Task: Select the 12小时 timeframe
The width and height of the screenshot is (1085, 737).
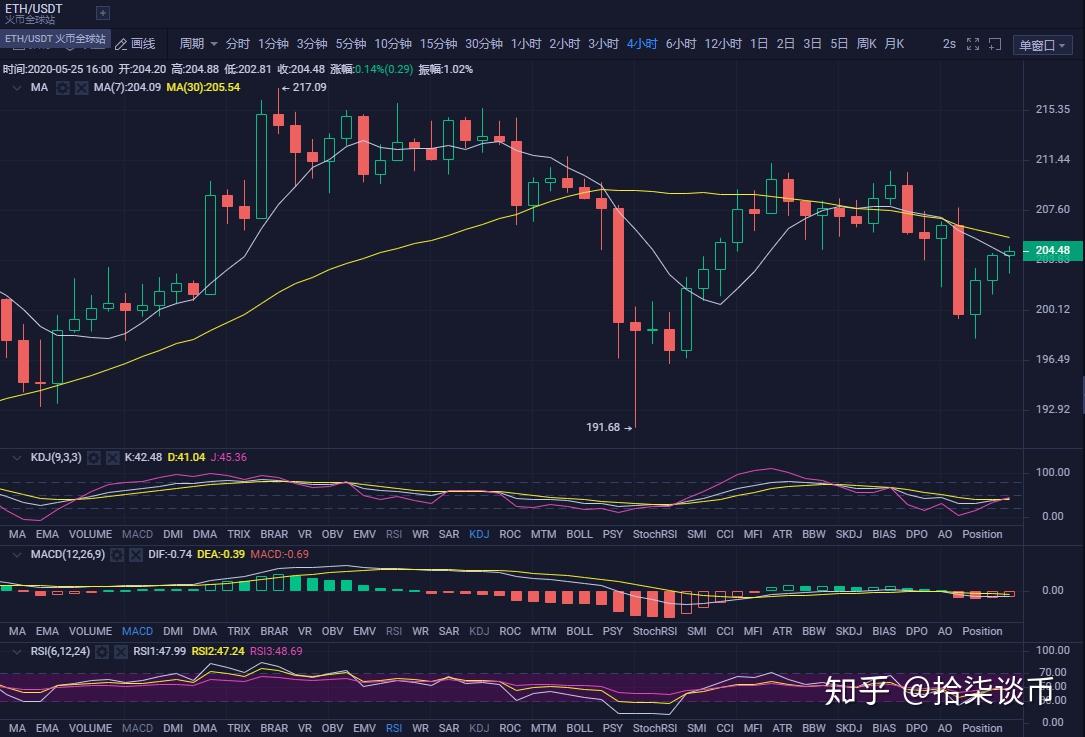Action: pyautogui.click(x=723, y=44)
